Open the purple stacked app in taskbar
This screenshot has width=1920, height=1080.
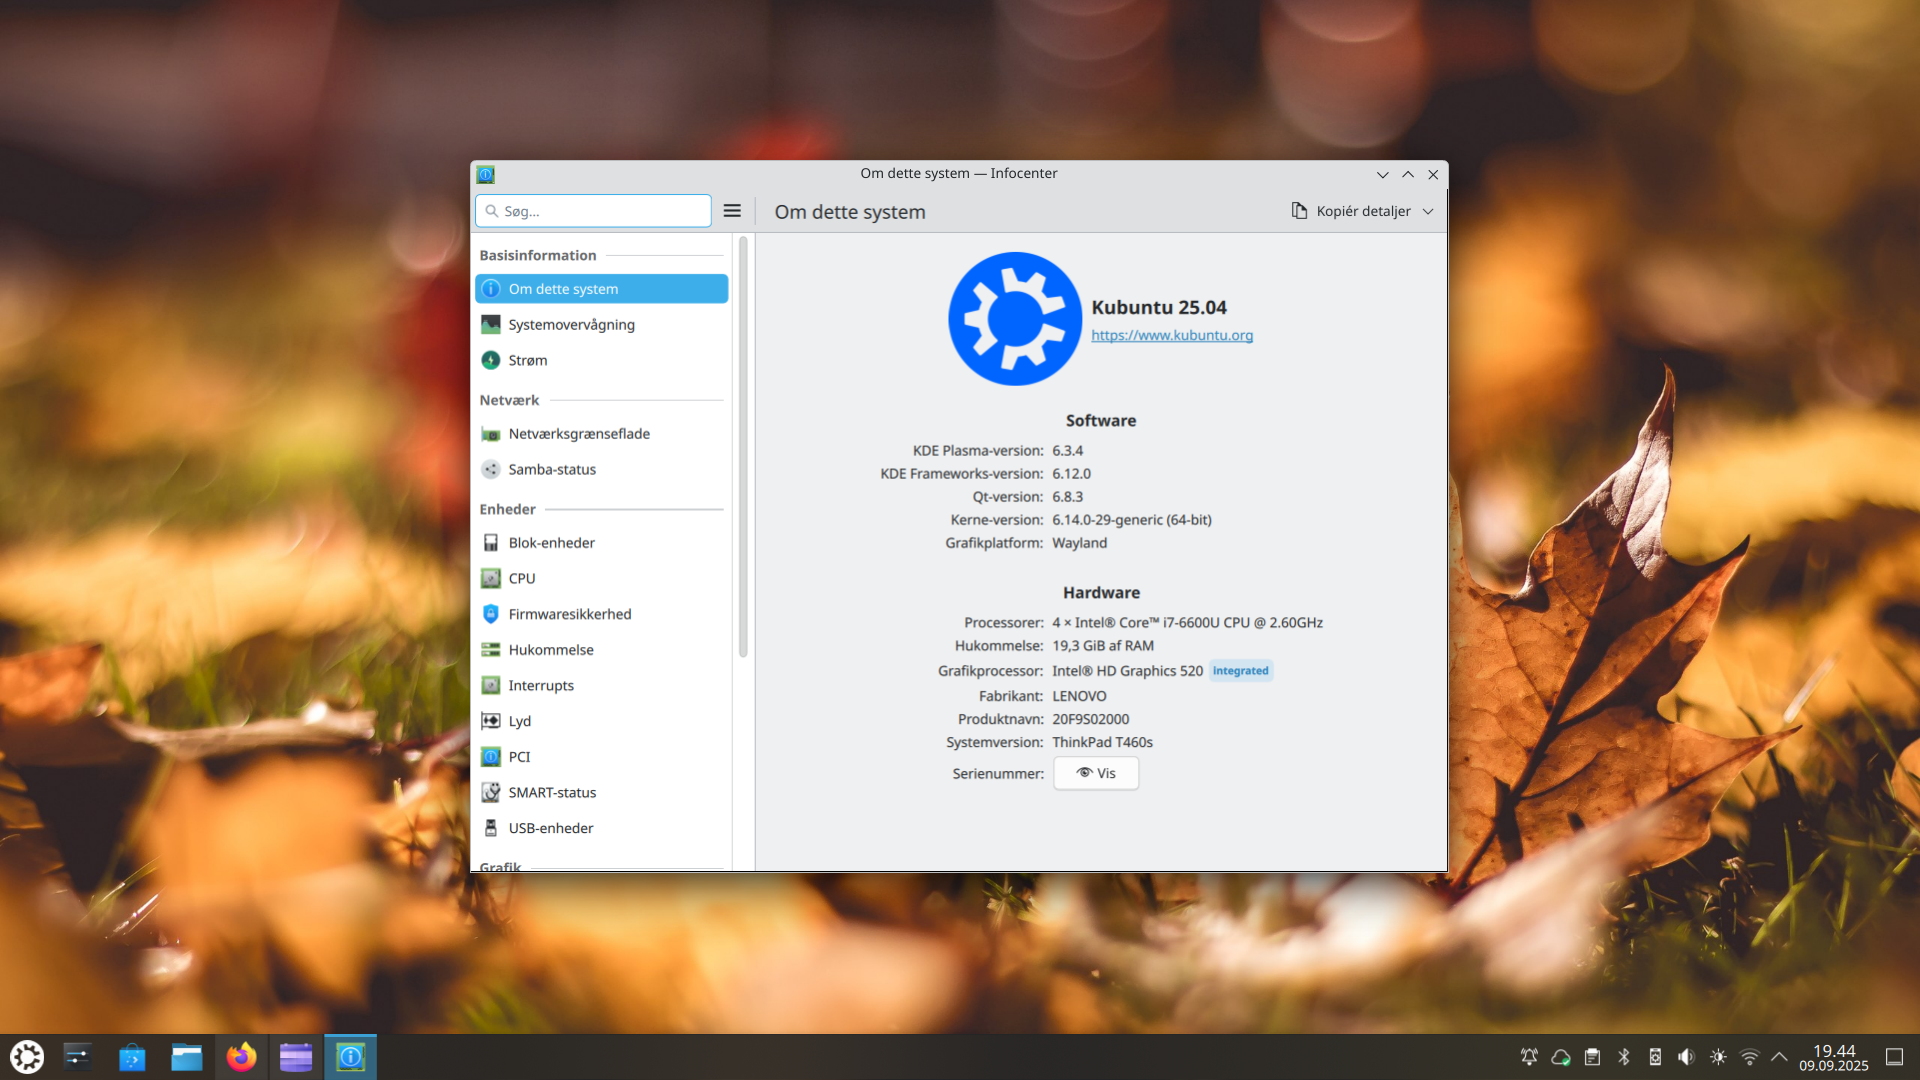(x=296, y=1057)
